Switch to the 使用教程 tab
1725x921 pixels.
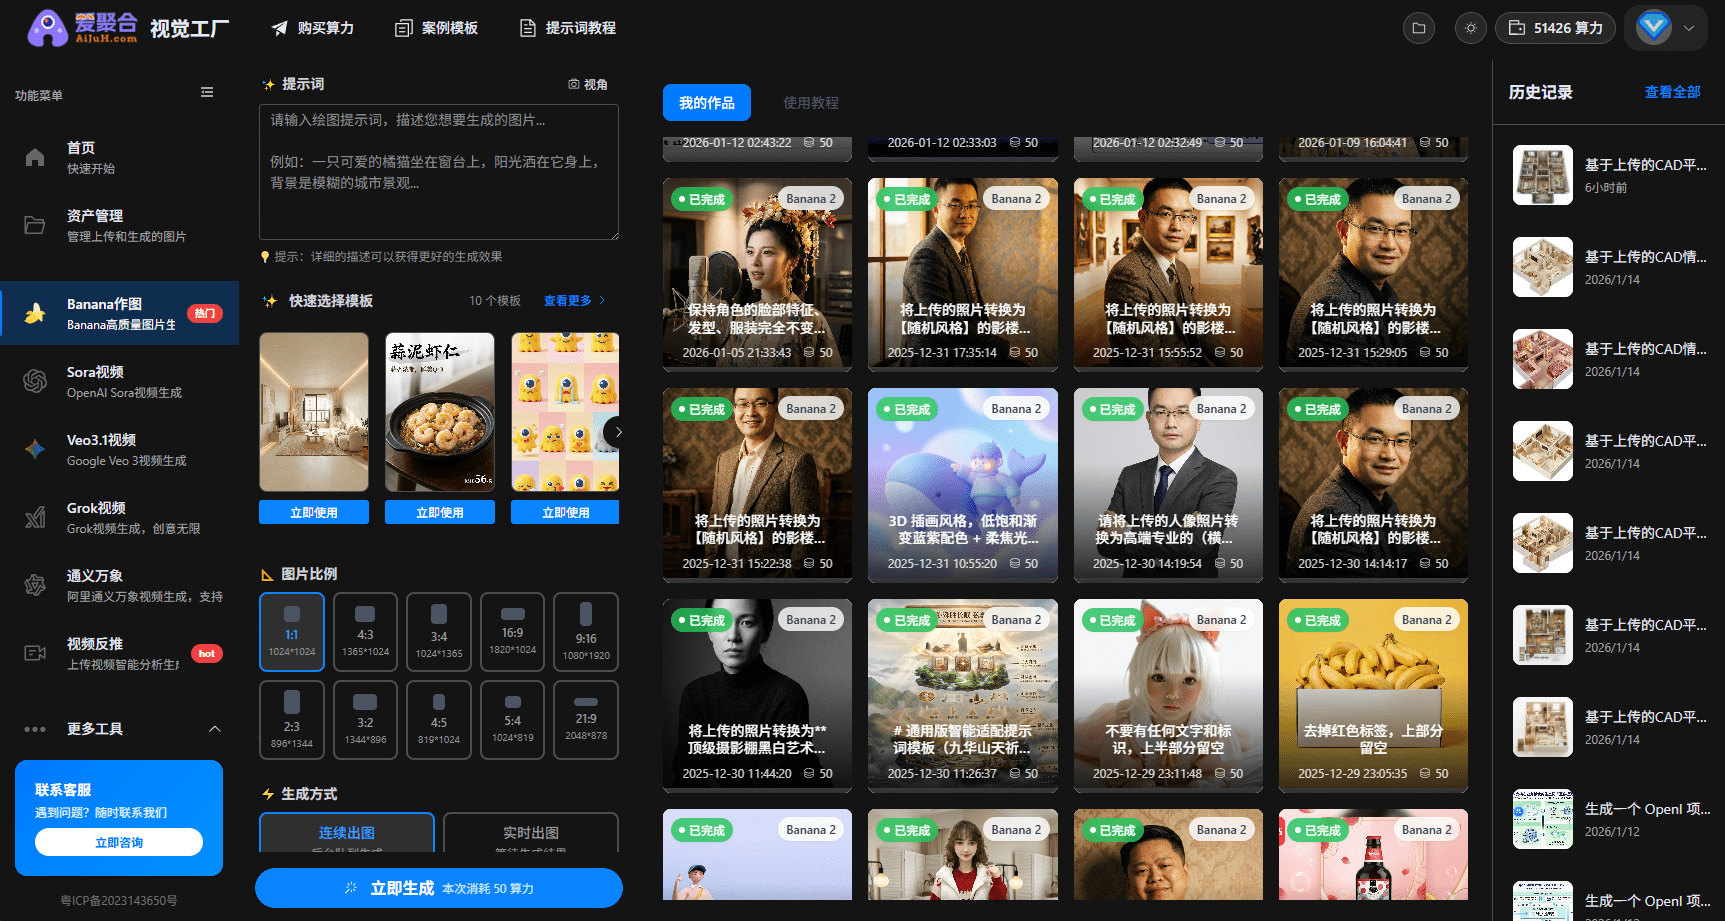click(x=810, y=102)
